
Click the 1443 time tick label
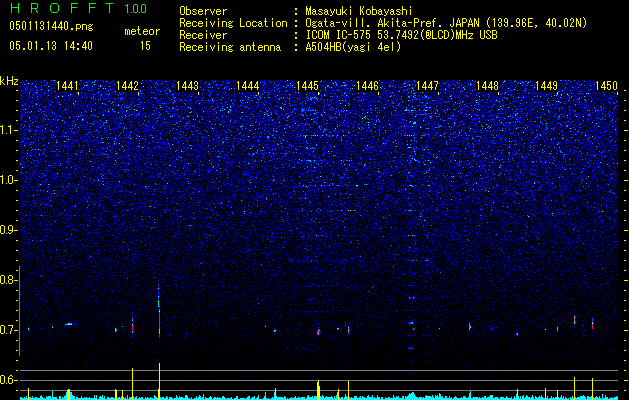pos(187,85)
